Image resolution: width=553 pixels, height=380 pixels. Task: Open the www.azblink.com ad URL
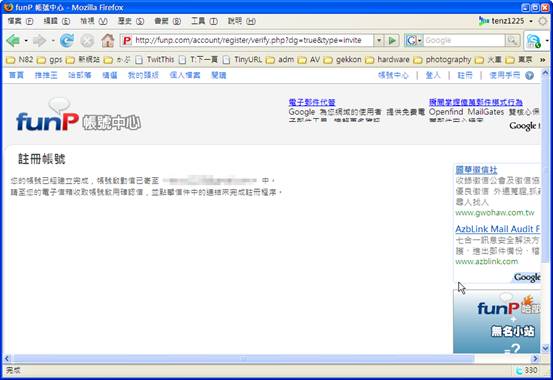(487, 261)
